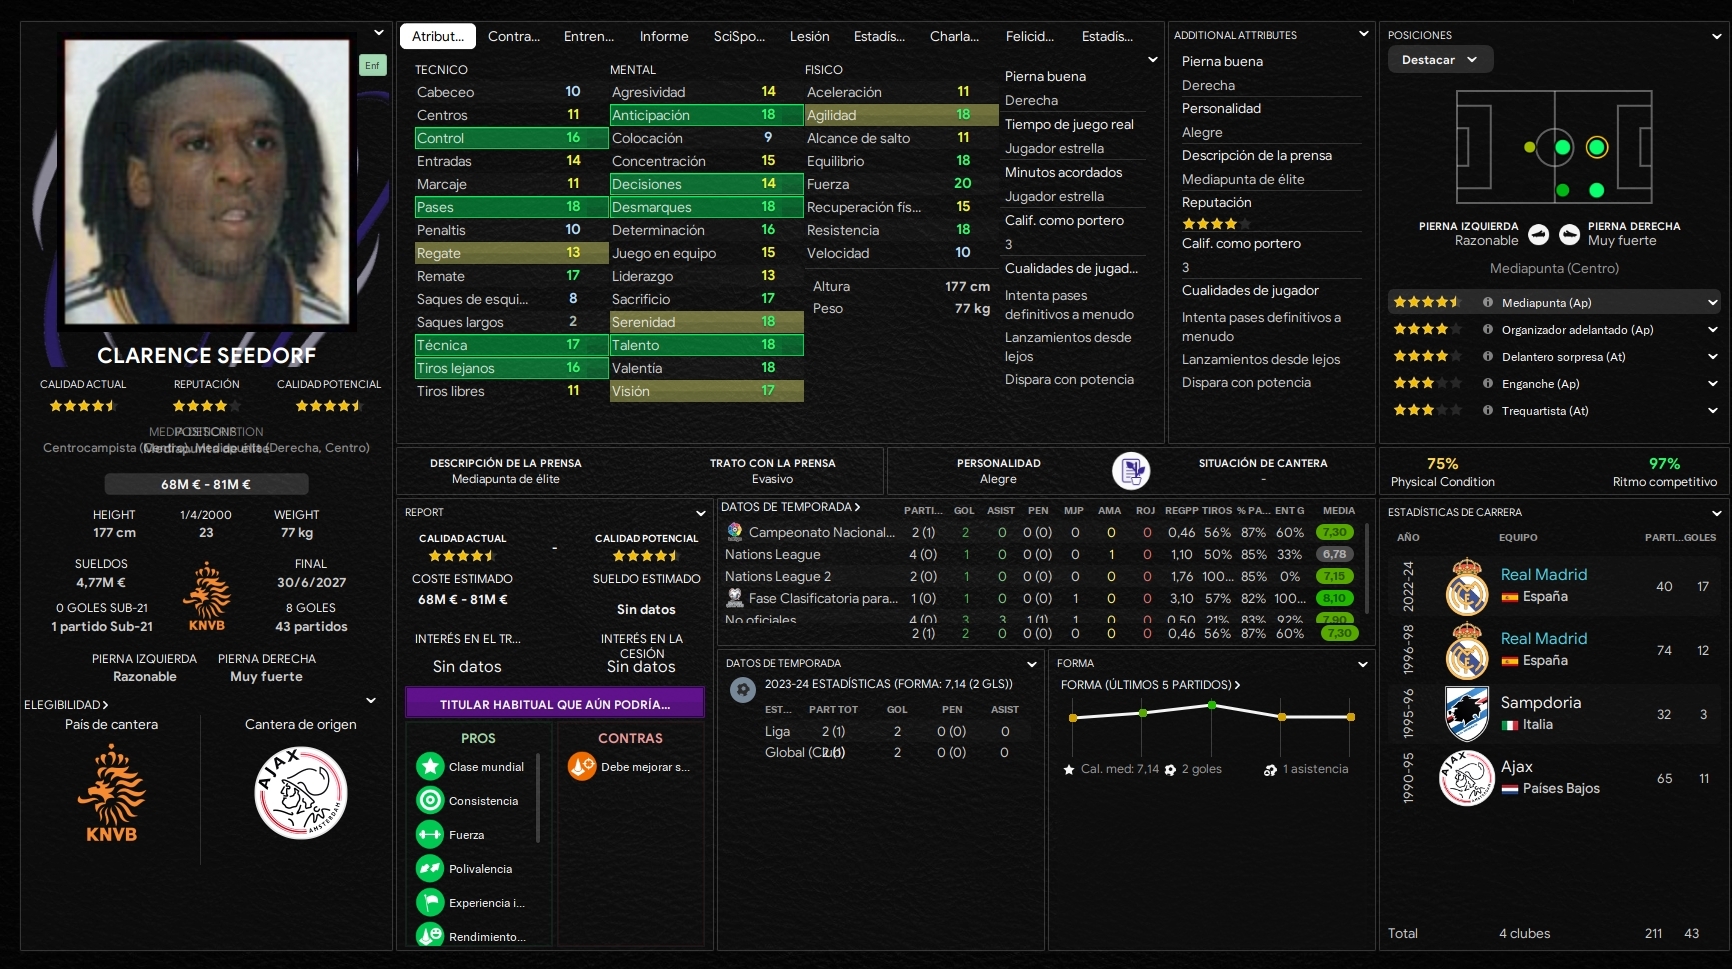Switch to the Atribut... tab
The width and height of the screenshot is (1732, 969).
[x=438, y=36]
